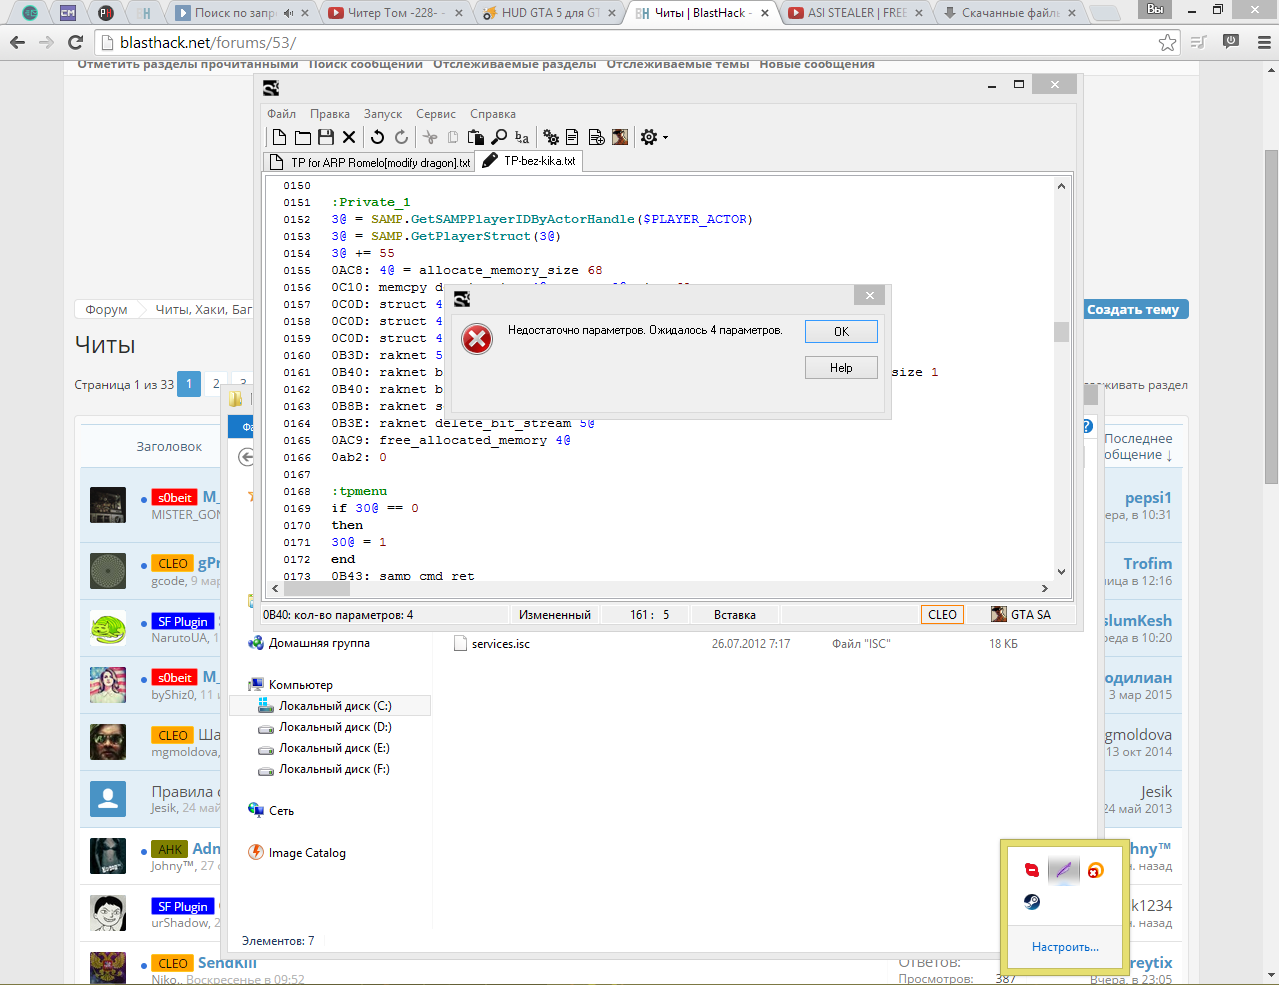Select the TP-bez-kika.txt tab

coord(529,161)
